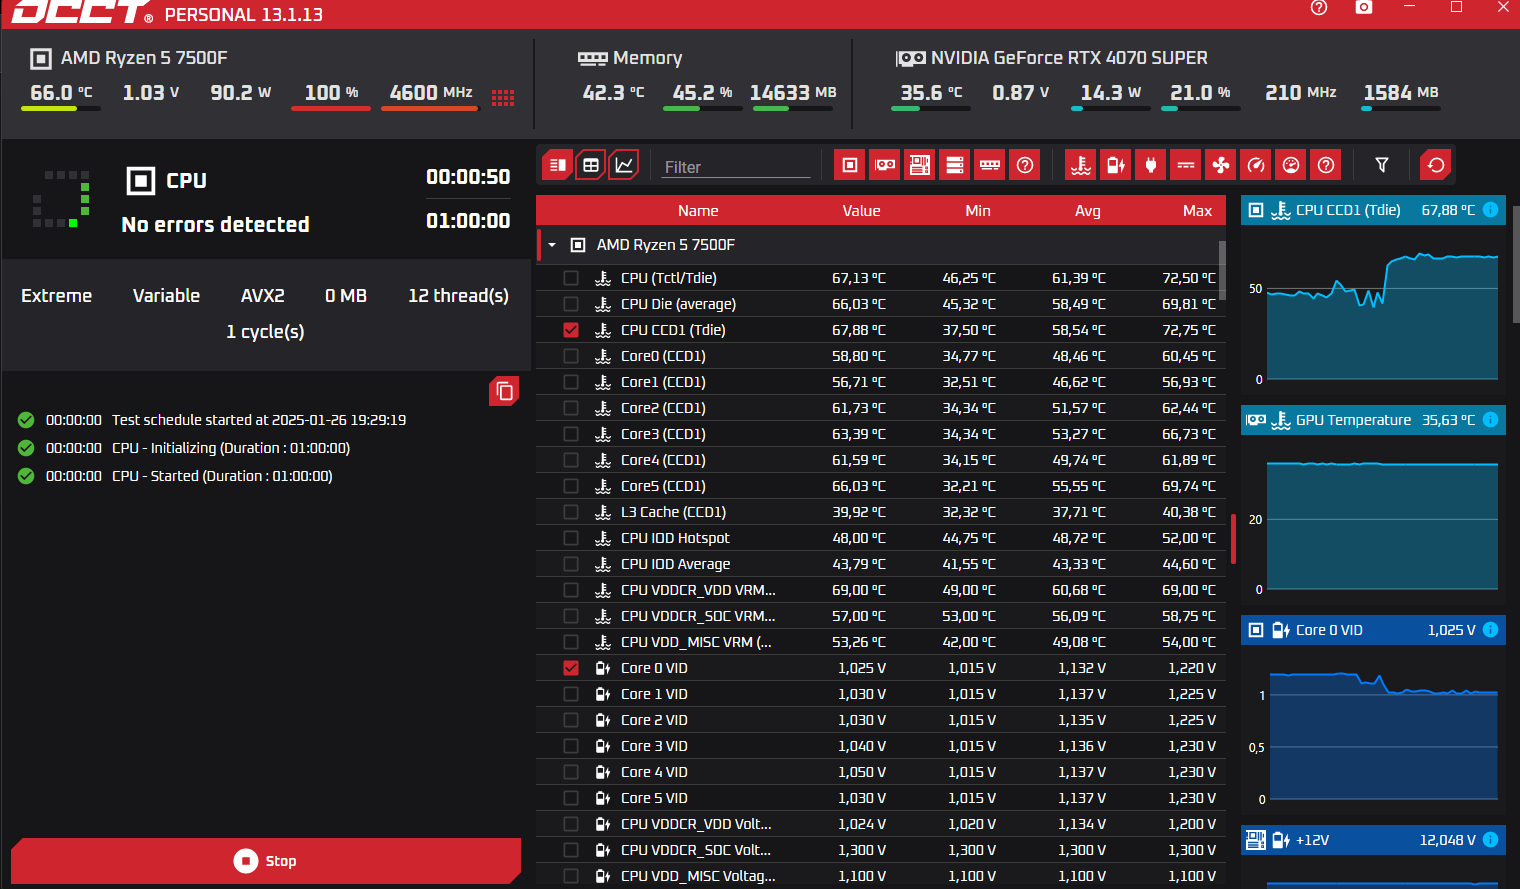The height and width of the screenshot is (889, 1520).
Task: Show frequency sensors using speedometer icon
Action: tap(1256, 165)
